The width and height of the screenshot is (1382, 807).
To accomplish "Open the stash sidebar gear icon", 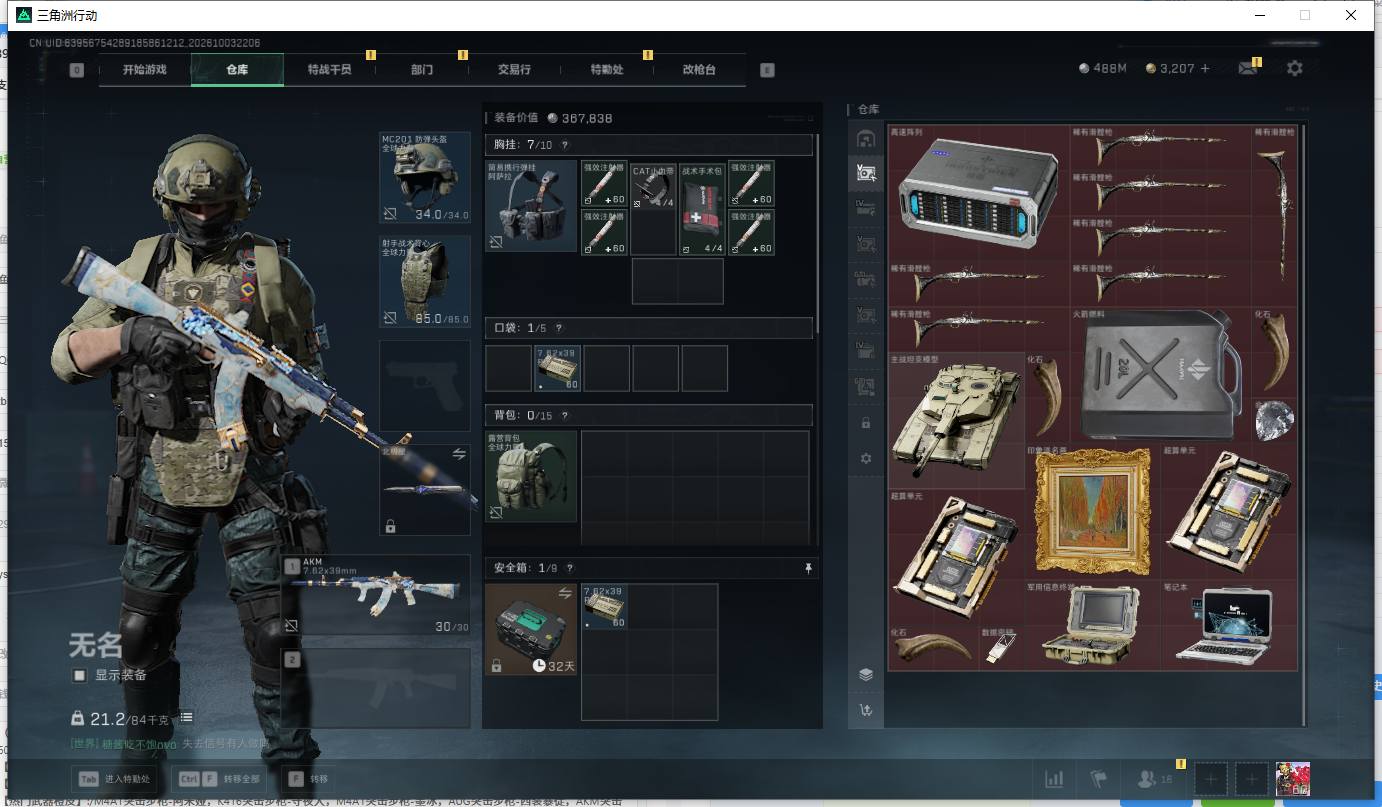I will [866, 458].
